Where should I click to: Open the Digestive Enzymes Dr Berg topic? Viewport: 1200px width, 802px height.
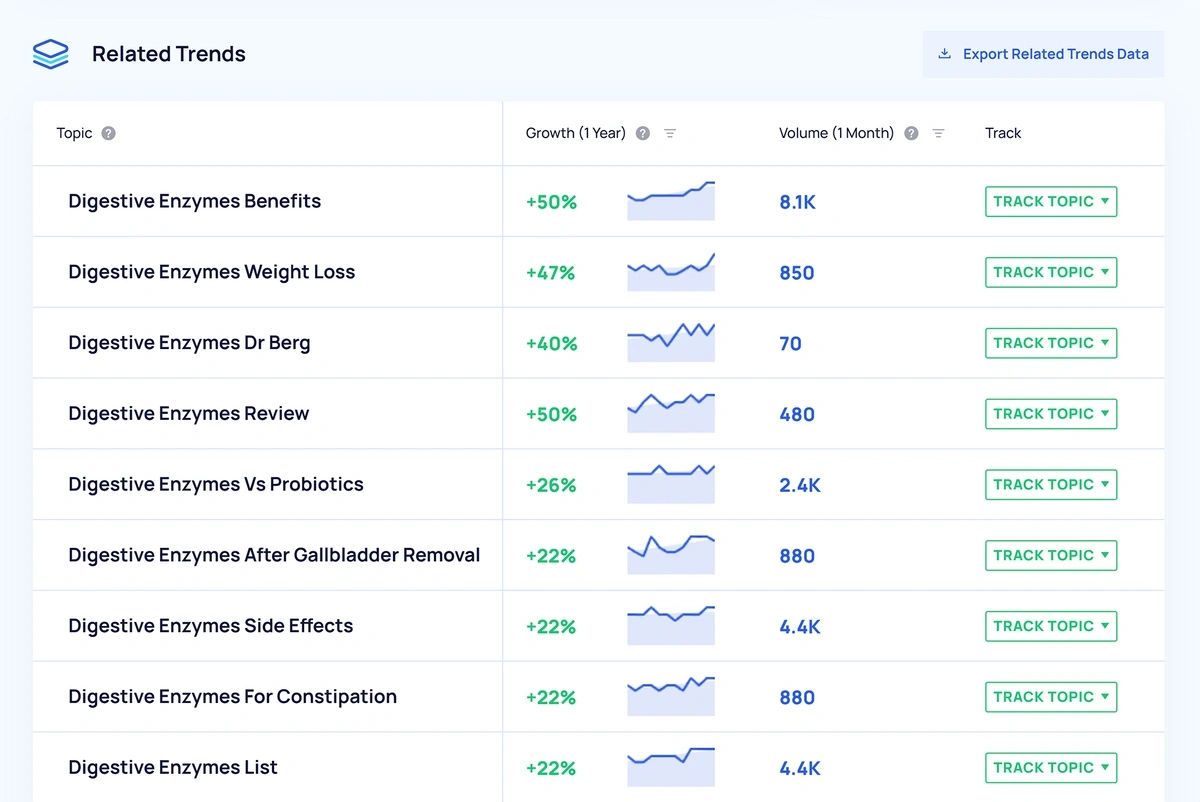pyautogui.click(x=189, y=343)
